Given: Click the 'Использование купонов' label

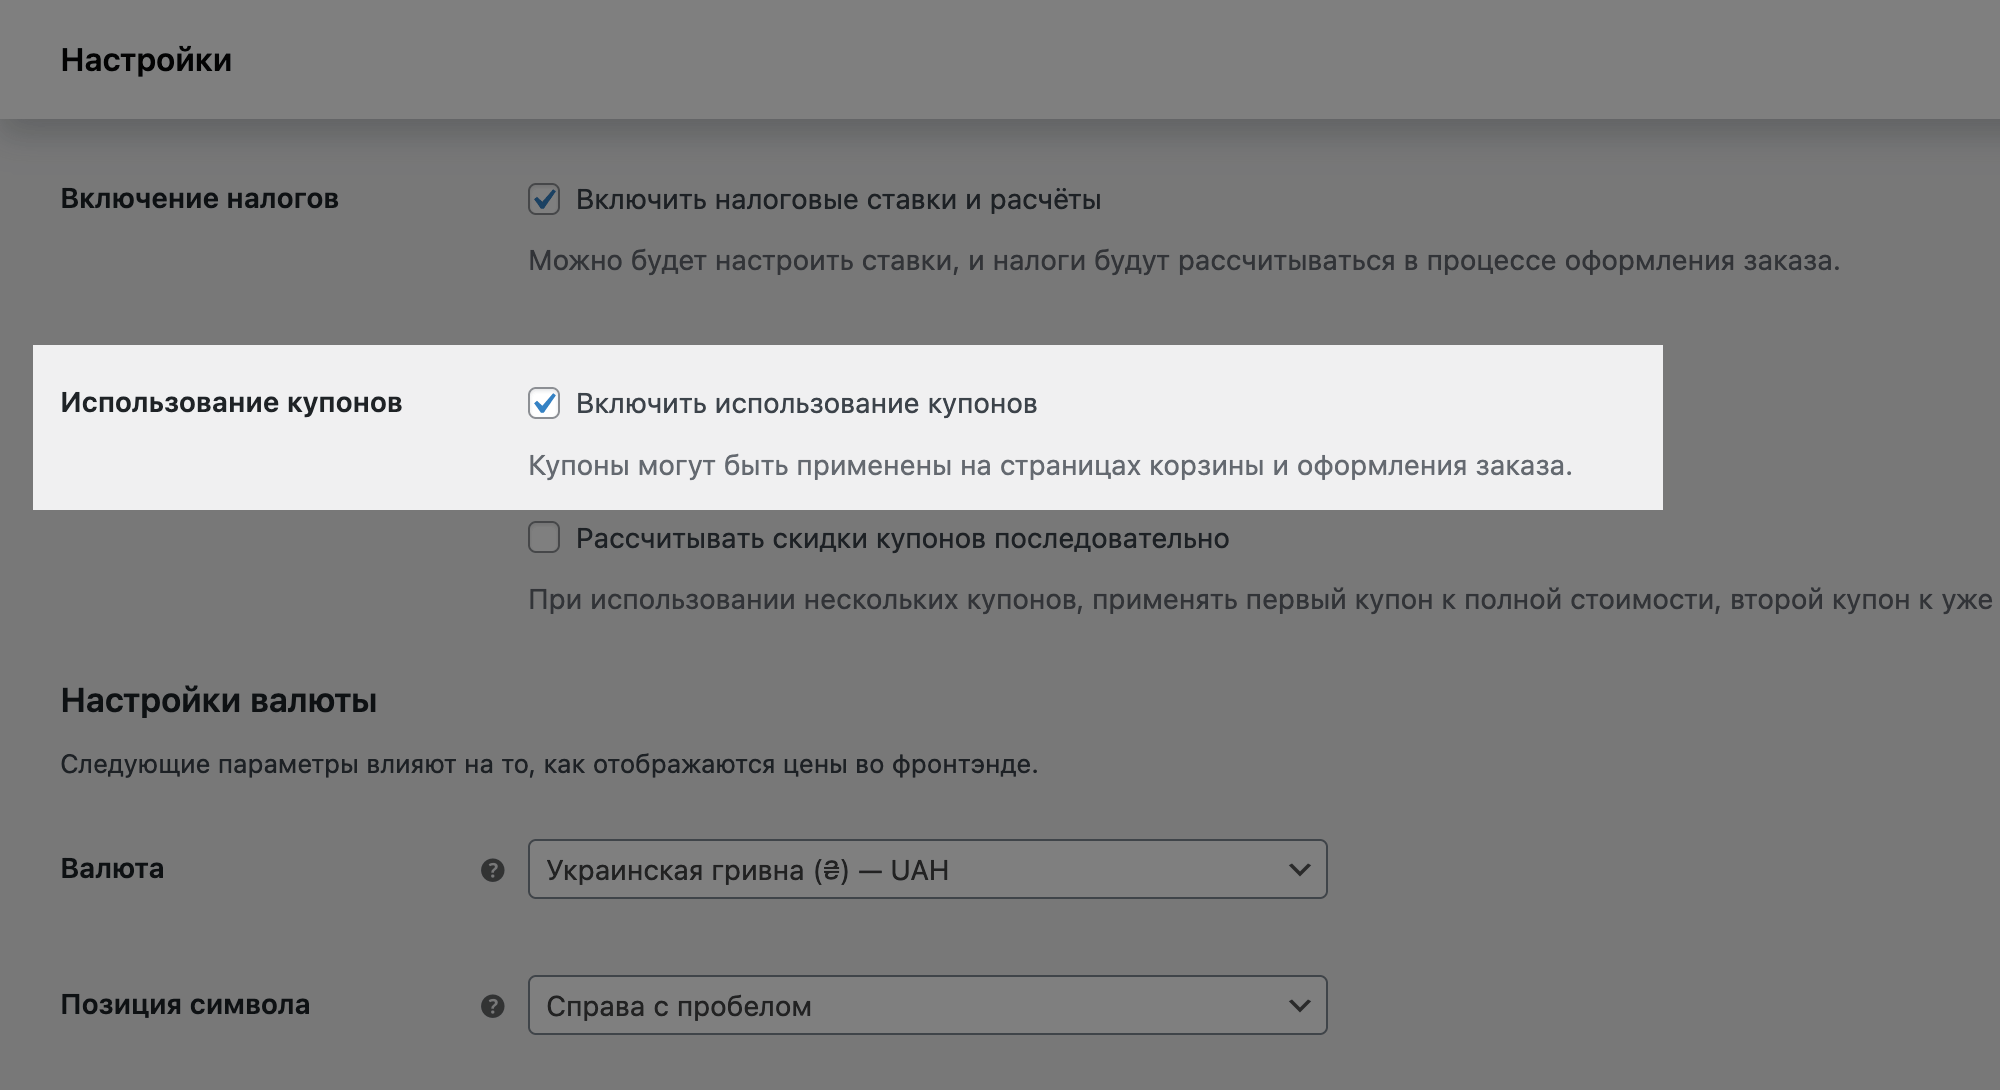Looking at the screenshot, I should [x=231, y=403].
